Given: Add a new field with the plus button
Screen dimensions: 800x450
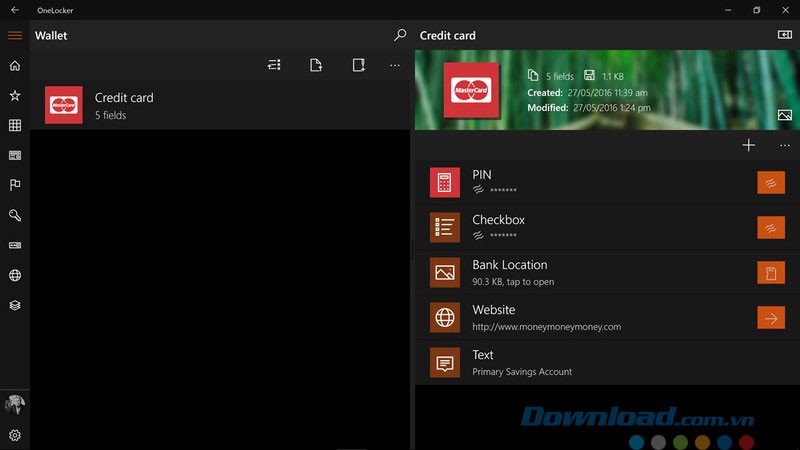Looking at the screenshot, I should click(748, 145).
